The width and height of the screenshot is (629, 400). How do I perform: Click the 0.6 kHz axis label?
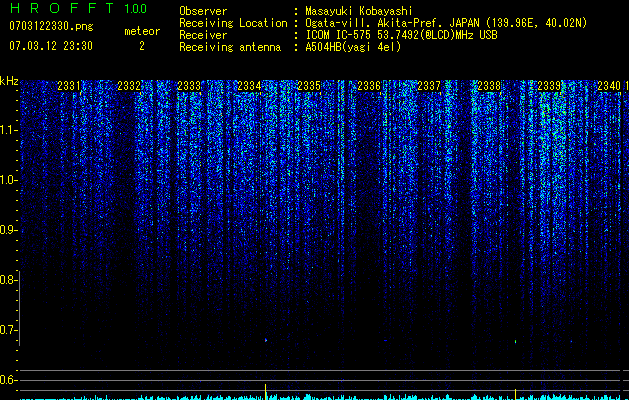click(8, 380)
